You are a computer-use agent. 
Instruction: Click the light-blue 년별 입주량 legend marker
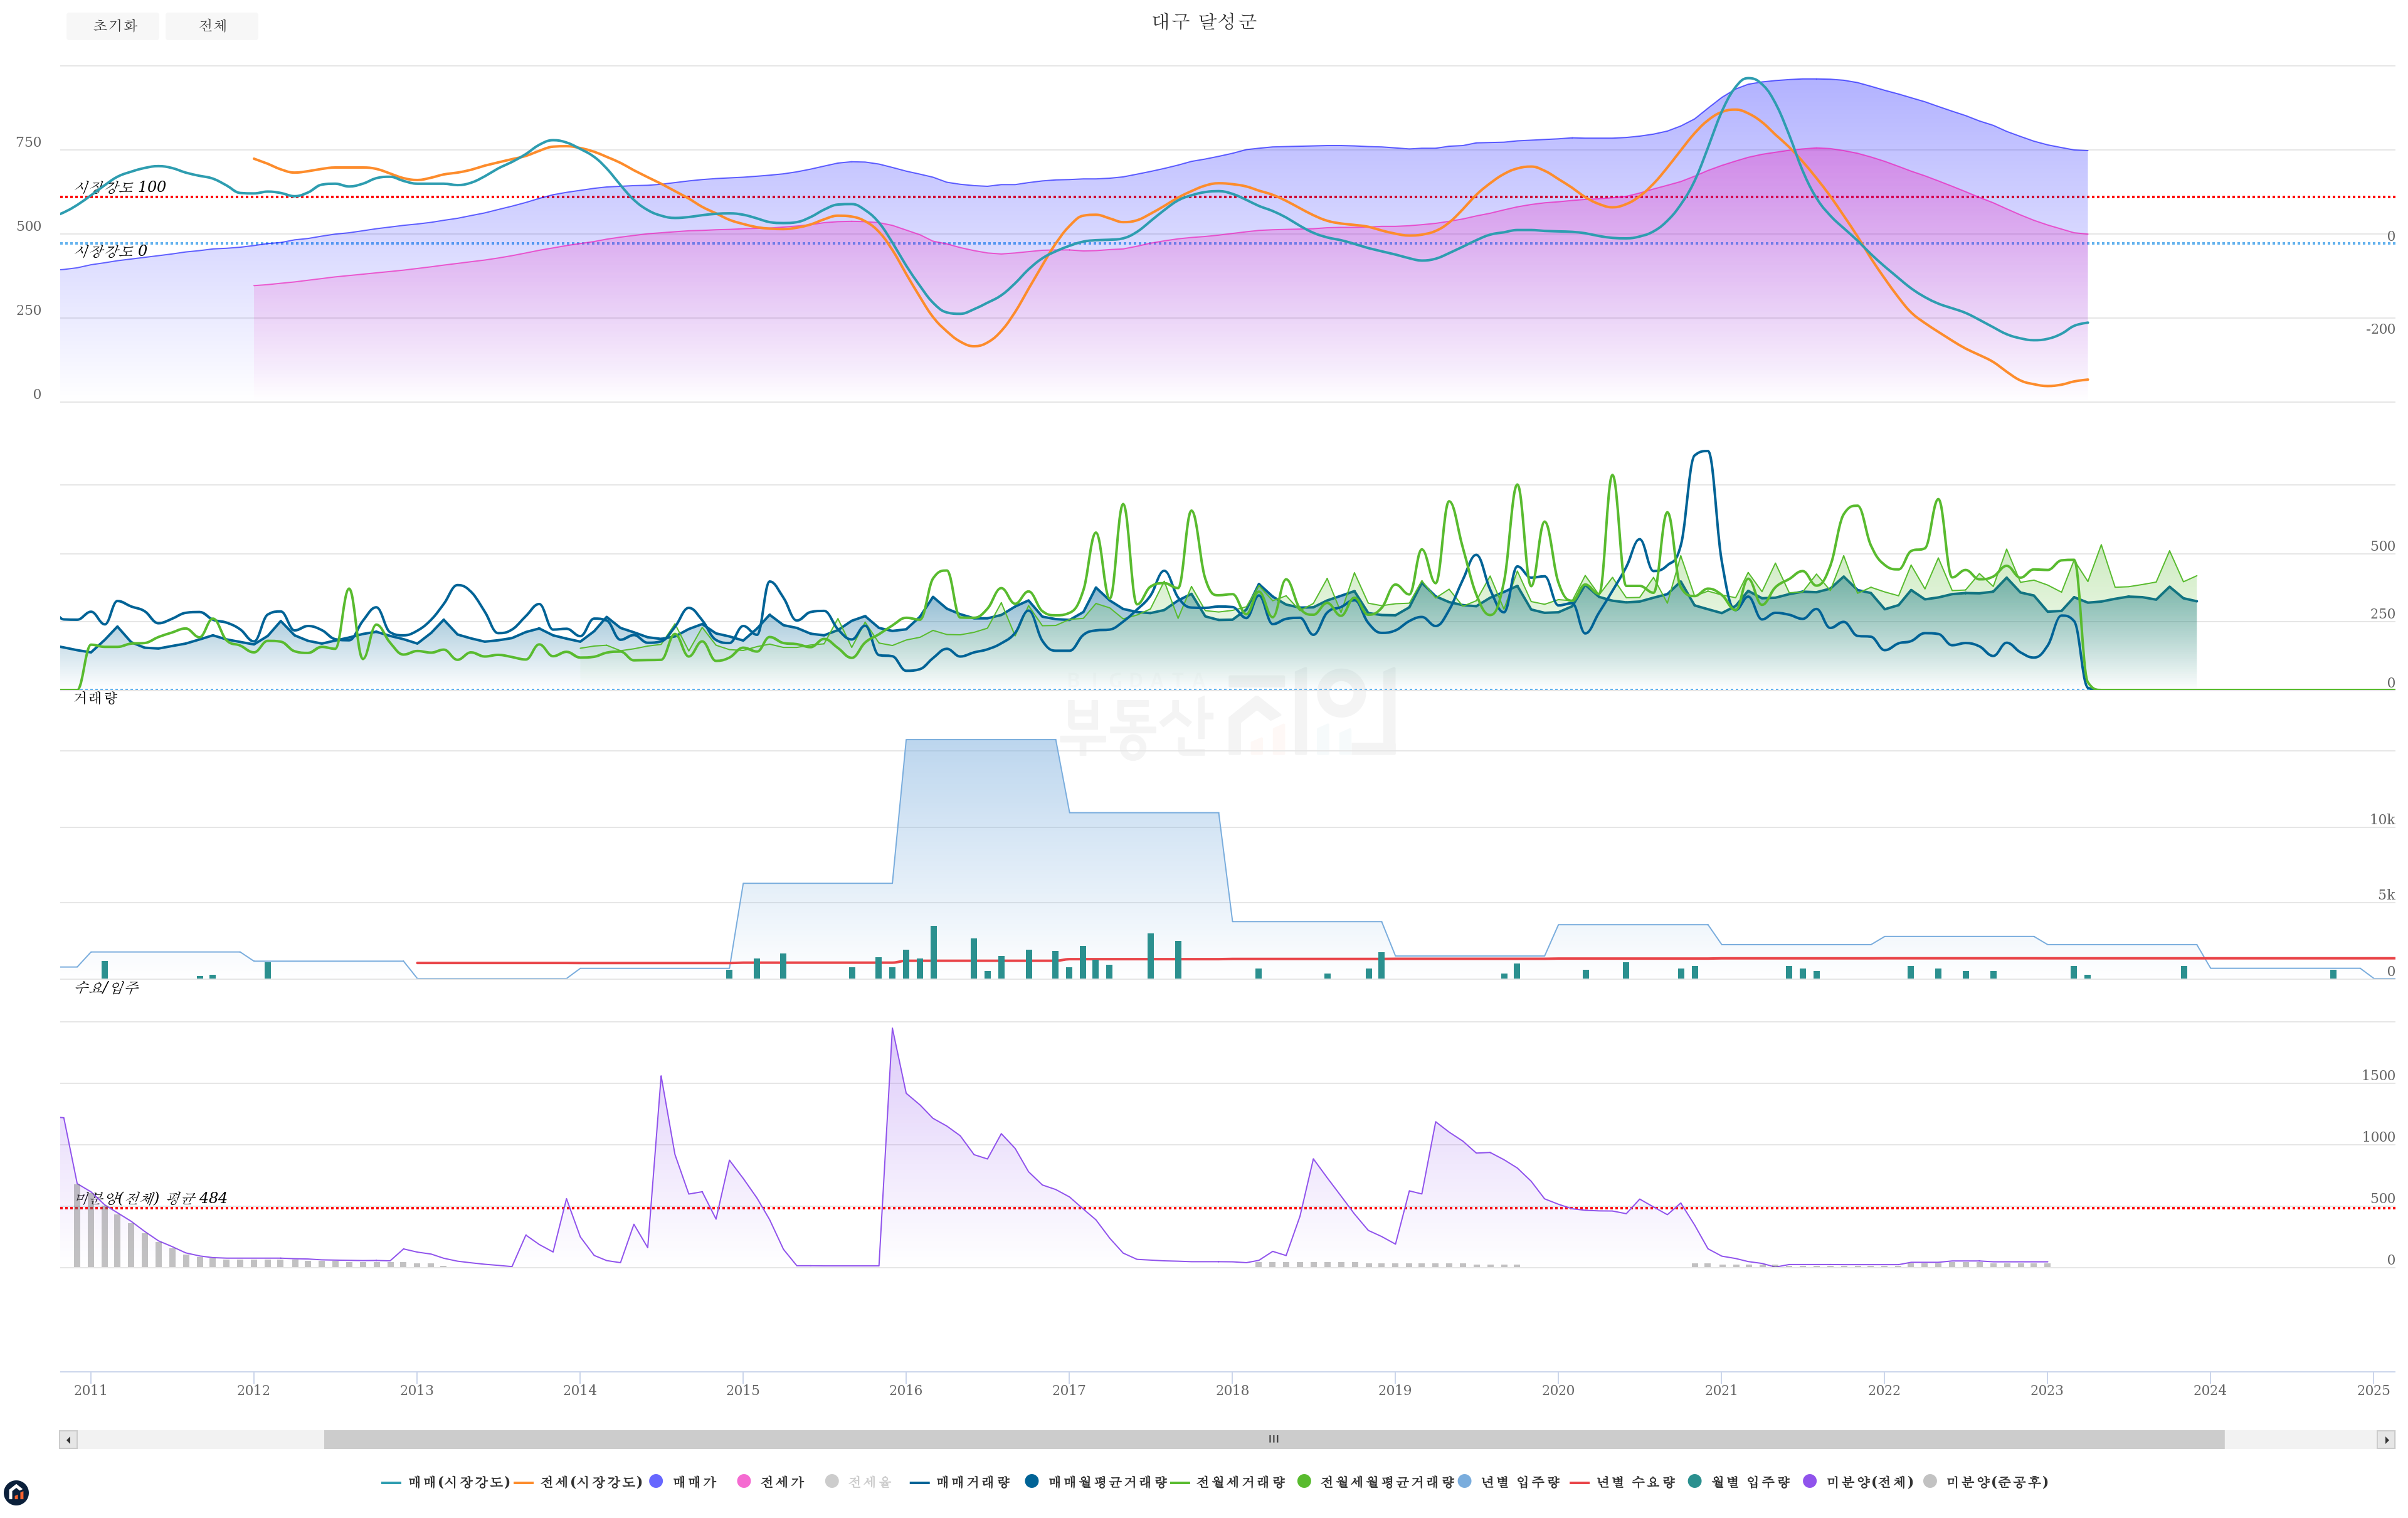click(1465, 1481)
